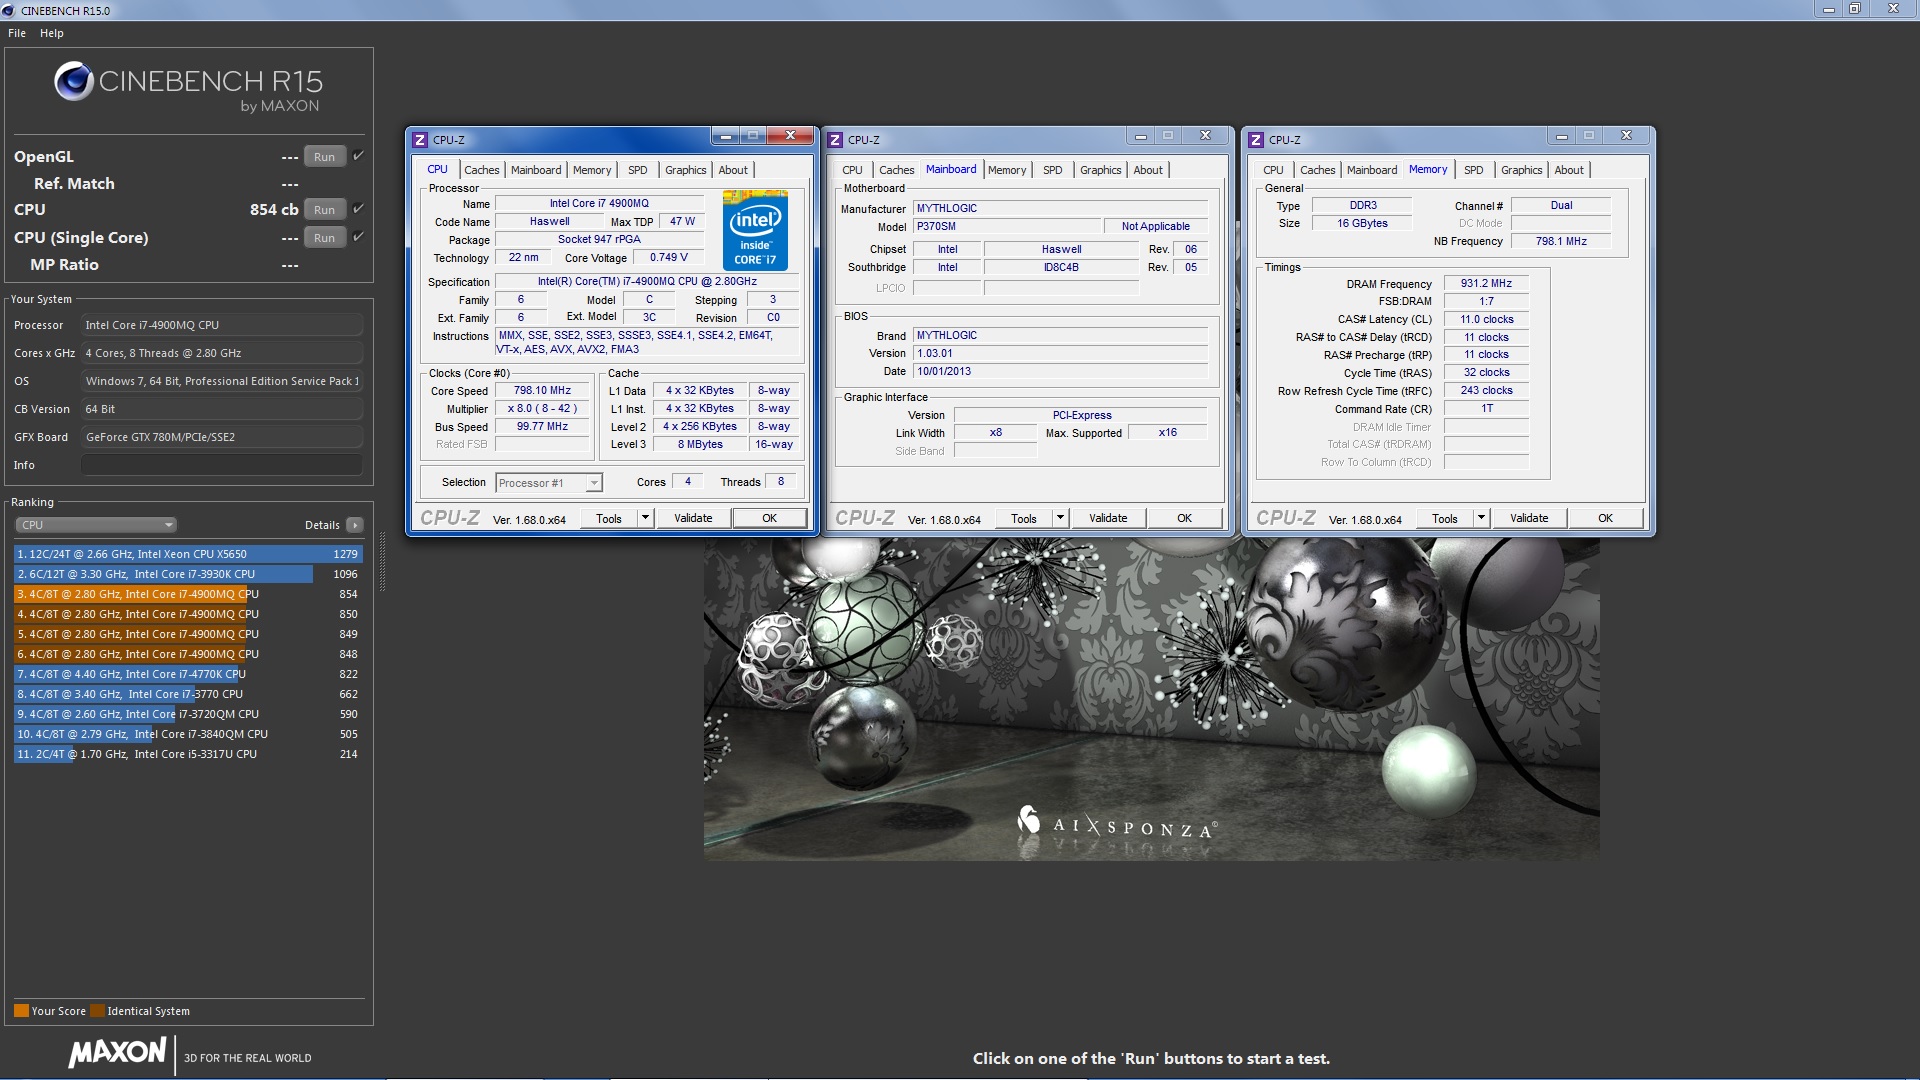Click OK in the Mainboard CPU-Z window
Image resolution: width=1920 pixels, height=1080 pixels.
(1184, 518)
